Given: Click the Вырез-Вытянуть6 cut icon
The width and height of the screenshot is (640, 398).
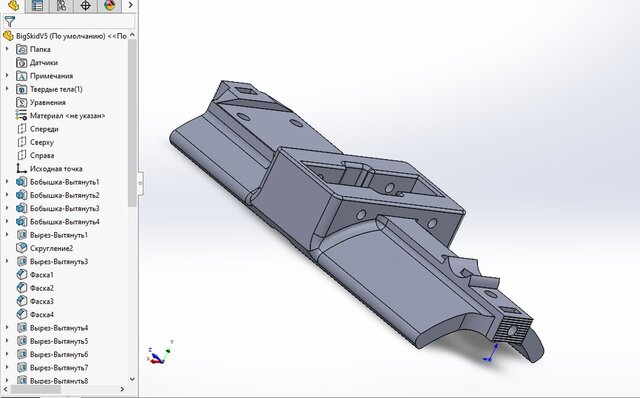Looking at the screenshot, I should click(x=21, y=354).
